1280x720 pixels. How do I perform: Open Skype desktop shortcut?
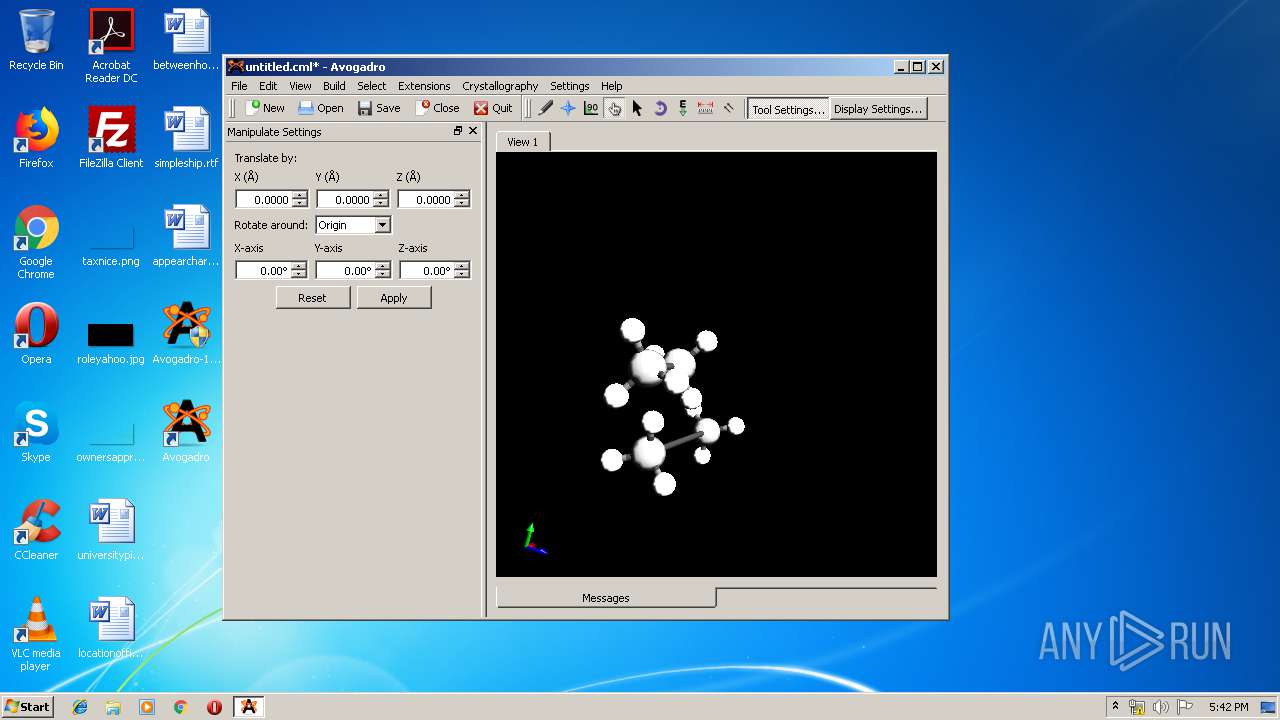36,433
